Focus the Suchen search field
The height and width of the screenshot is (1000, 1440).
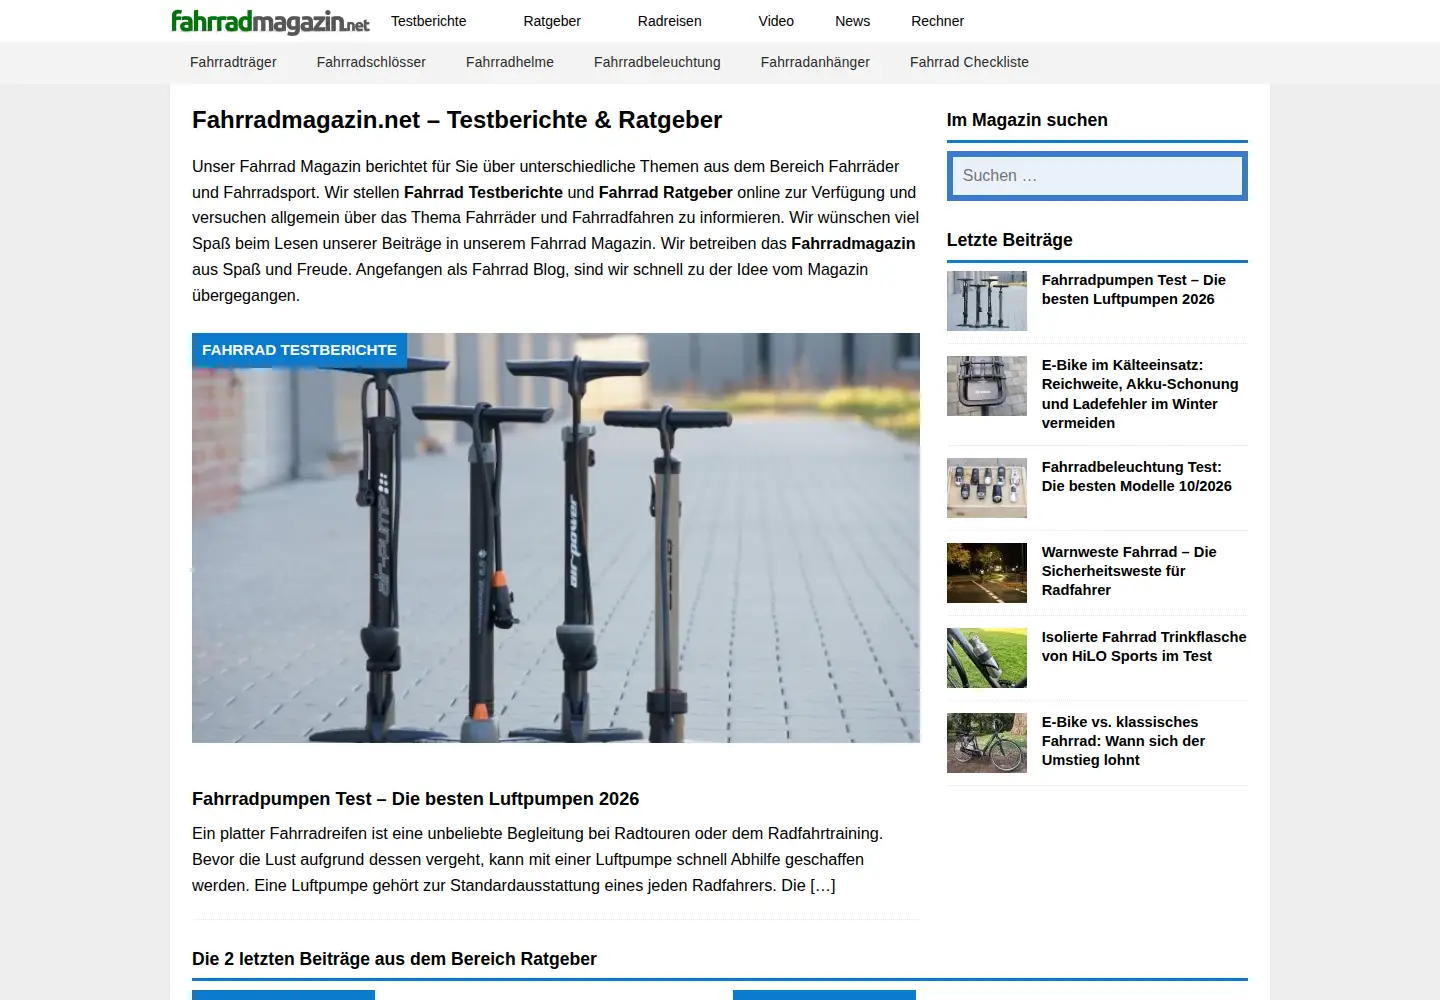coord(1097,176)
